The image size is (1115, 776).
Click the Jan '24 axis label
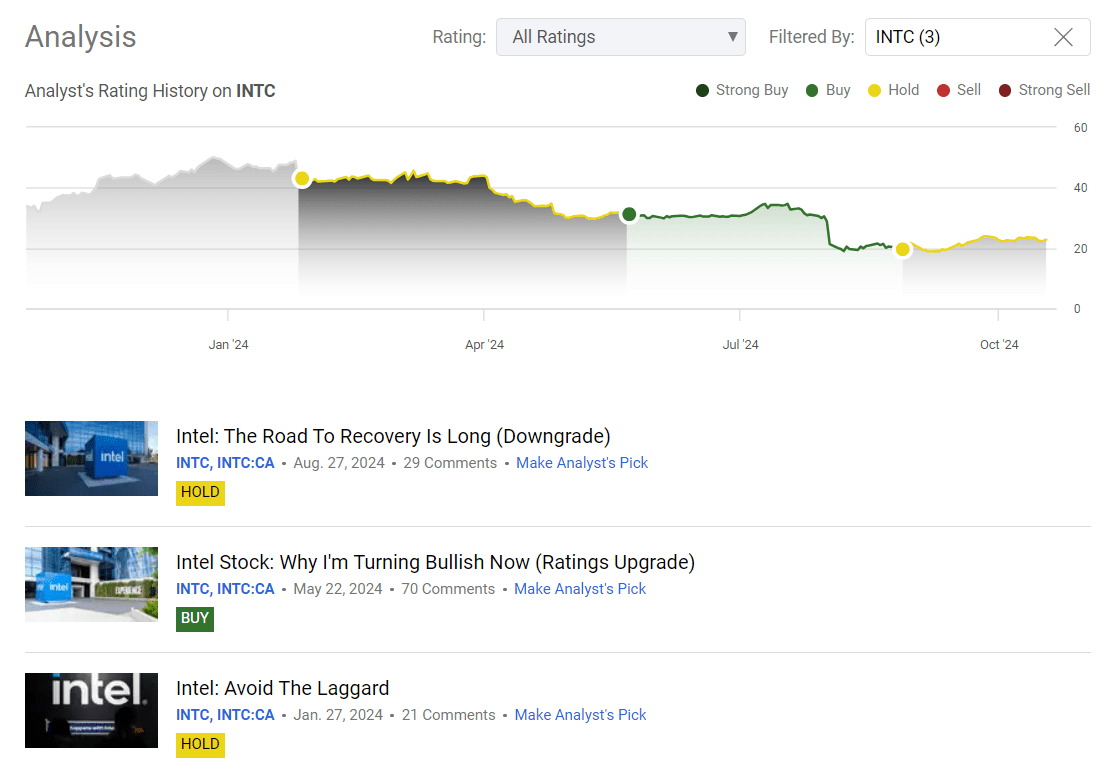pos(228,344)
